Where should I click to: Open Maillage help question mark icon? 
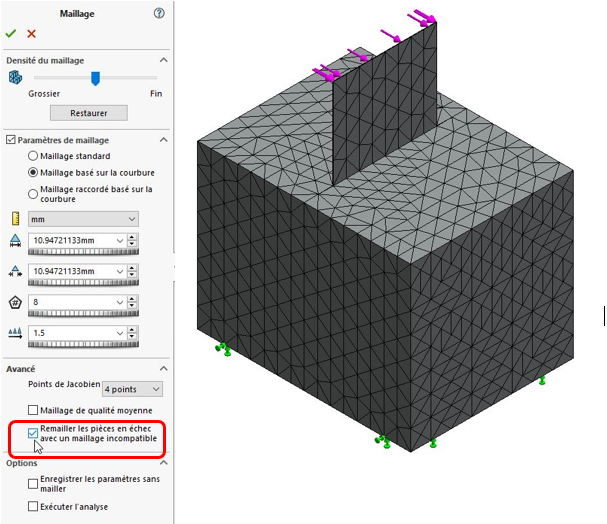coord(159,13)
